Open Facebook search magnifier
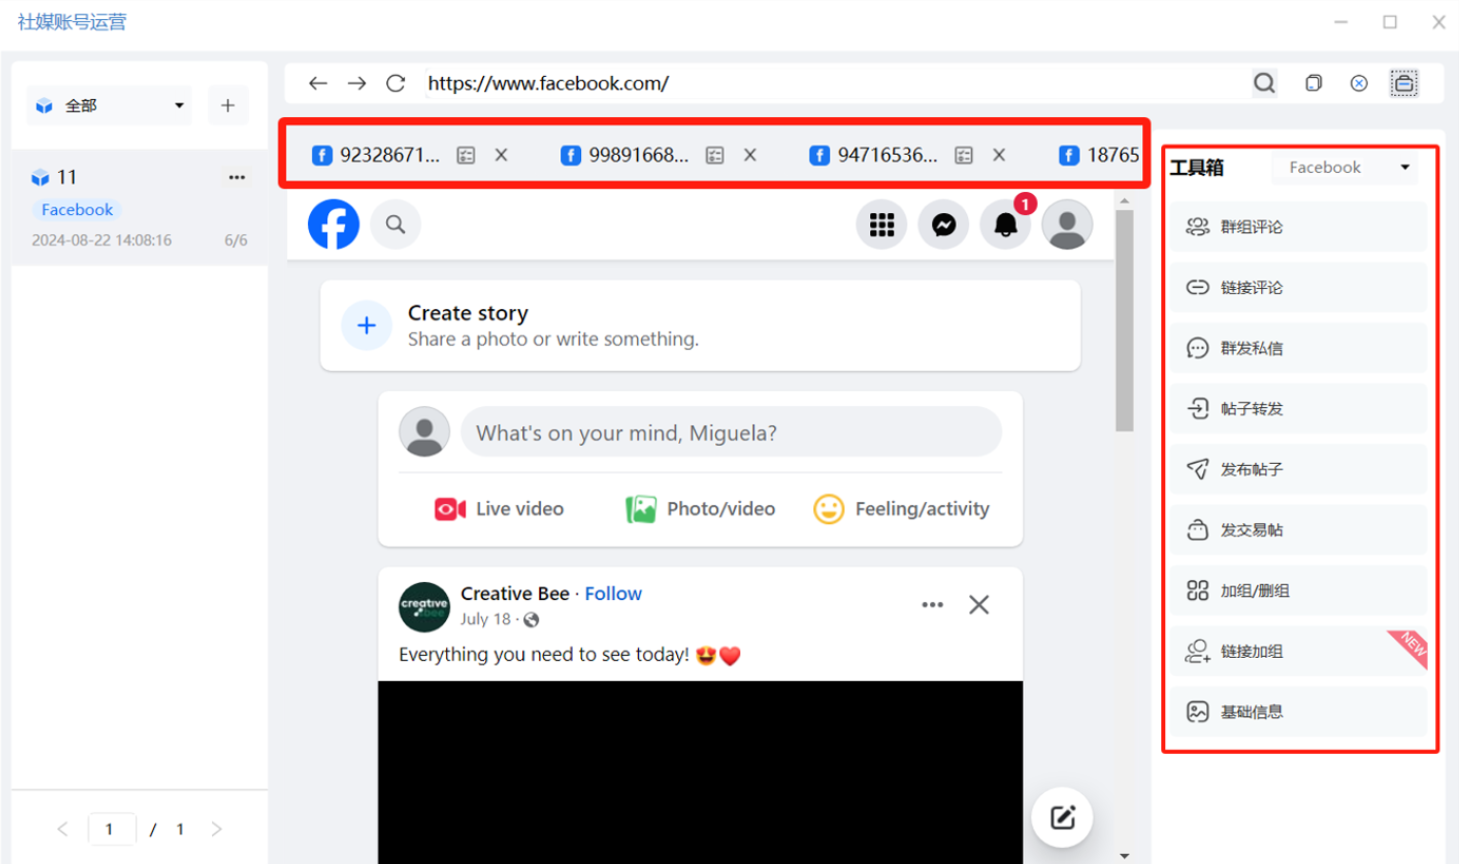This screenshot has width=1459, height=864. (396, 224)
